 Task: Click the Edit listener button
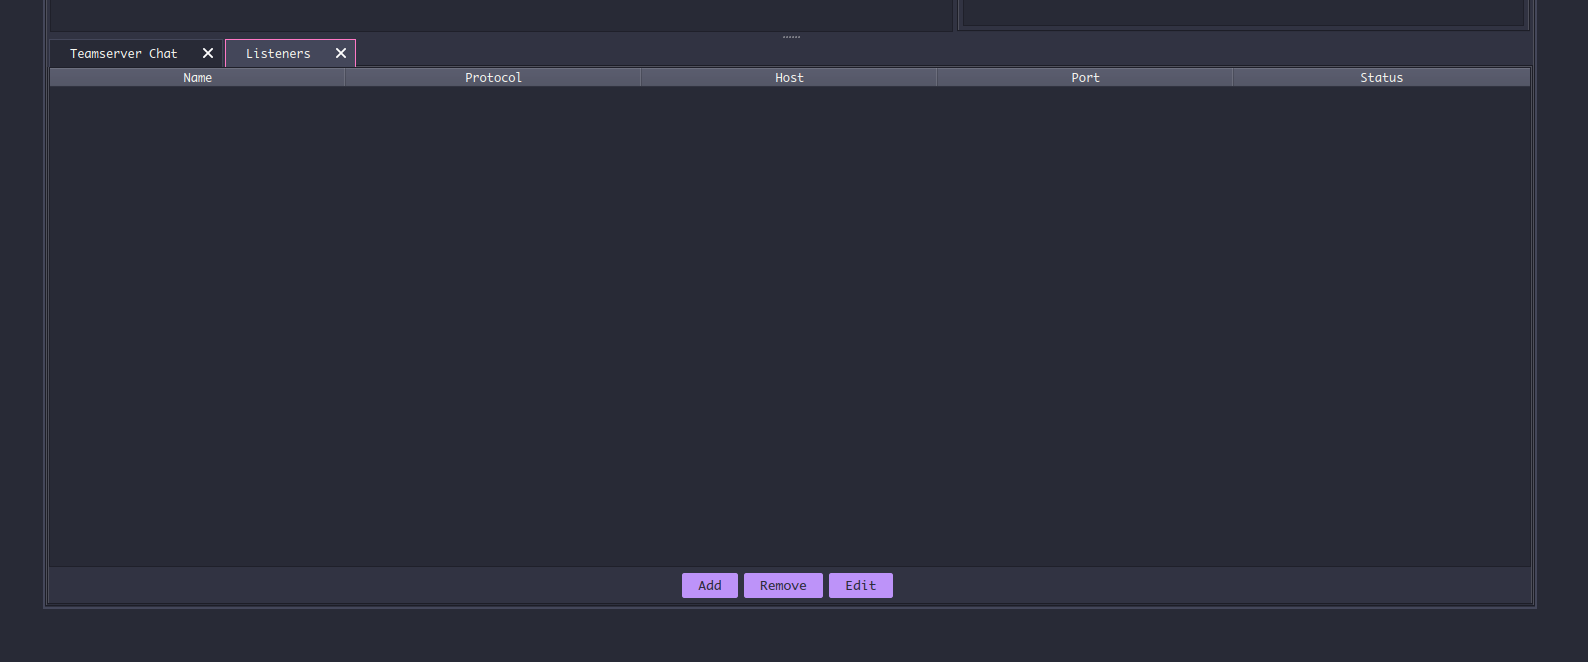[x=860, y=586]
